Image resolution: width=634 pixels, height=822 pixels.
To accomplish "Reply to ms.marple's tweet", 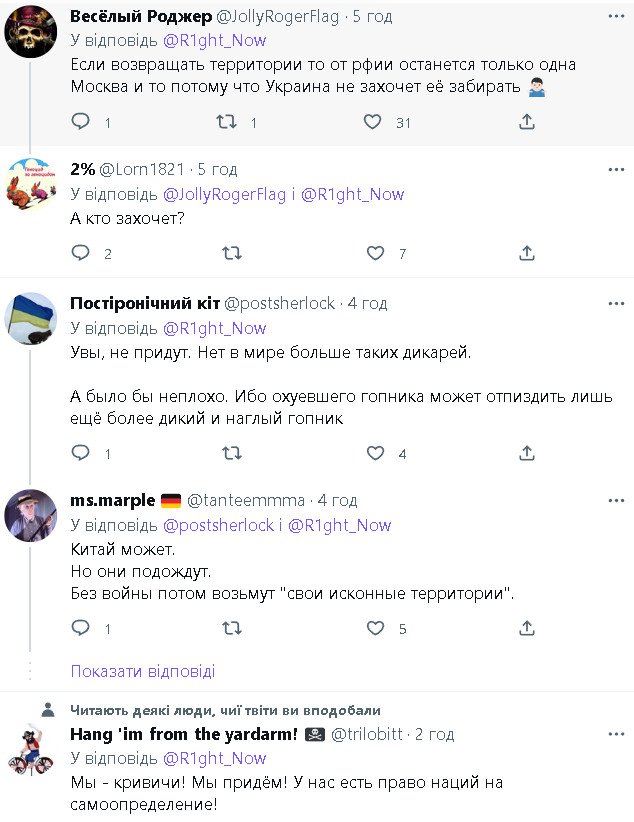I will (x=81, y=628).
